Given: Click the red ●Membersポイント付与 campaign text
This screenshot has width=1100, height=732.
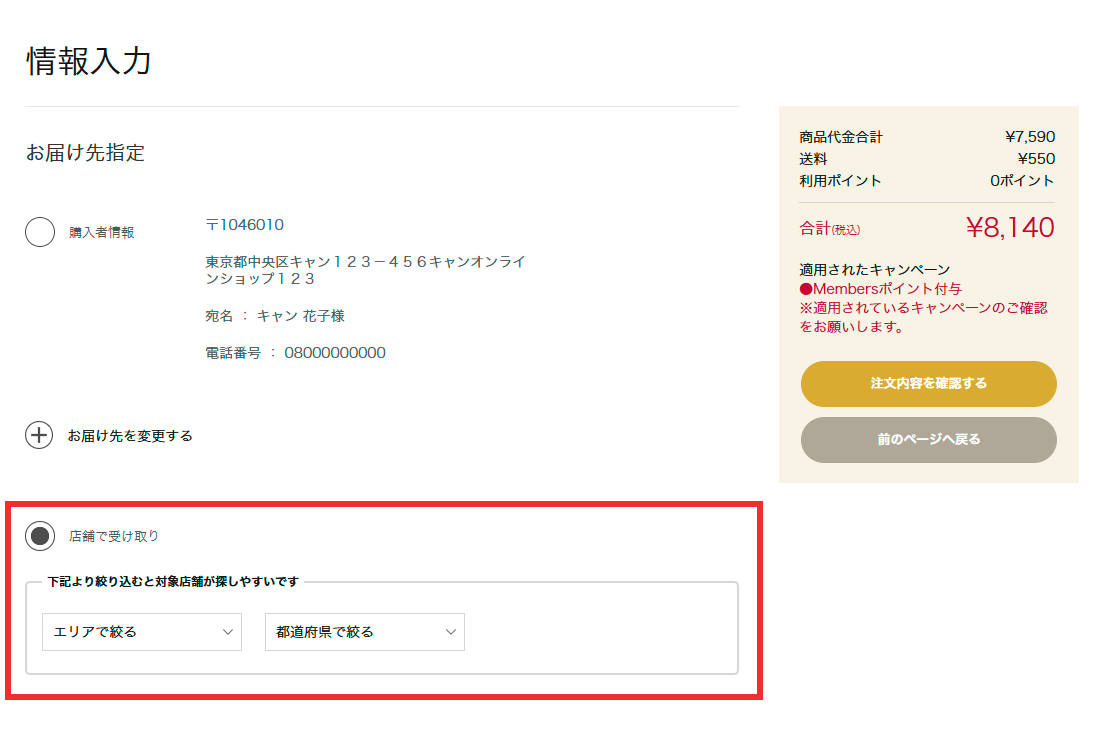Looking at the screenshot, I should 880,289.
